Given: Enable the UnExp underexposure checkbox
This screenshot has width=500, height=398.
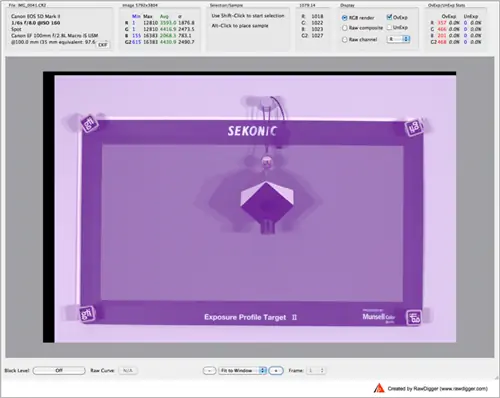Looking at the screenshot, I should 389,27.
